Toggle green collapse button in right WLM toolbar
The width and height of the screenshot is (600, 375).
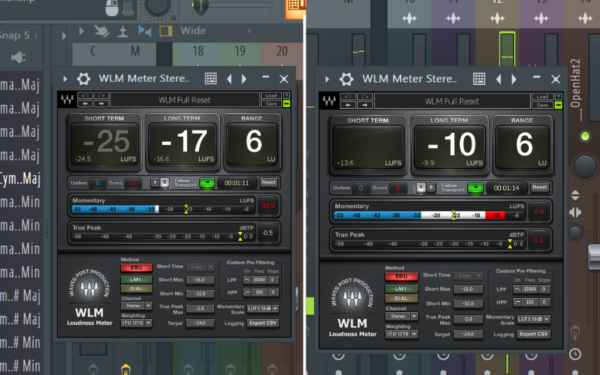pyautogui.click(x=558, y=105)
